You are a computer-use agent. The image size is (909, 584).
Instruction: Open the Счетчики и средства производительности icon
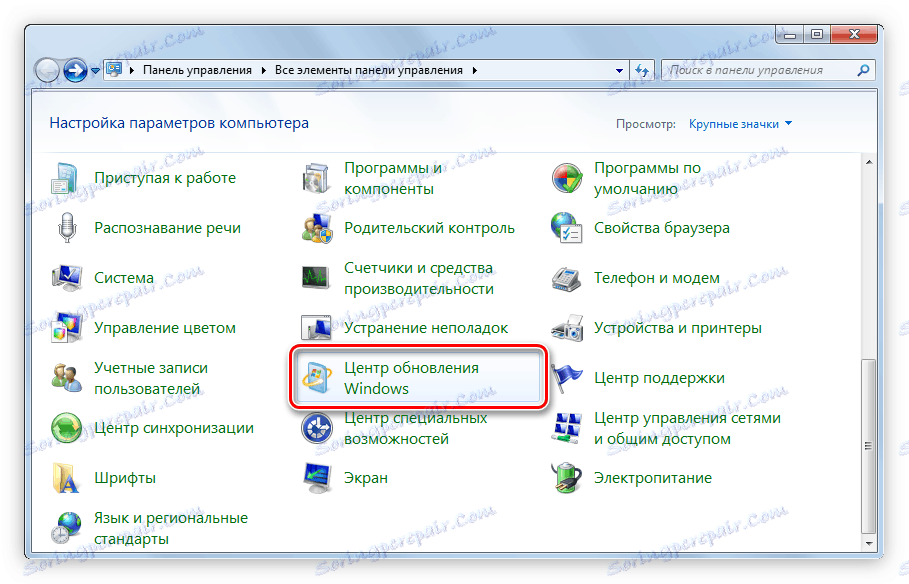pyautogui.click(x=317, y=278)
